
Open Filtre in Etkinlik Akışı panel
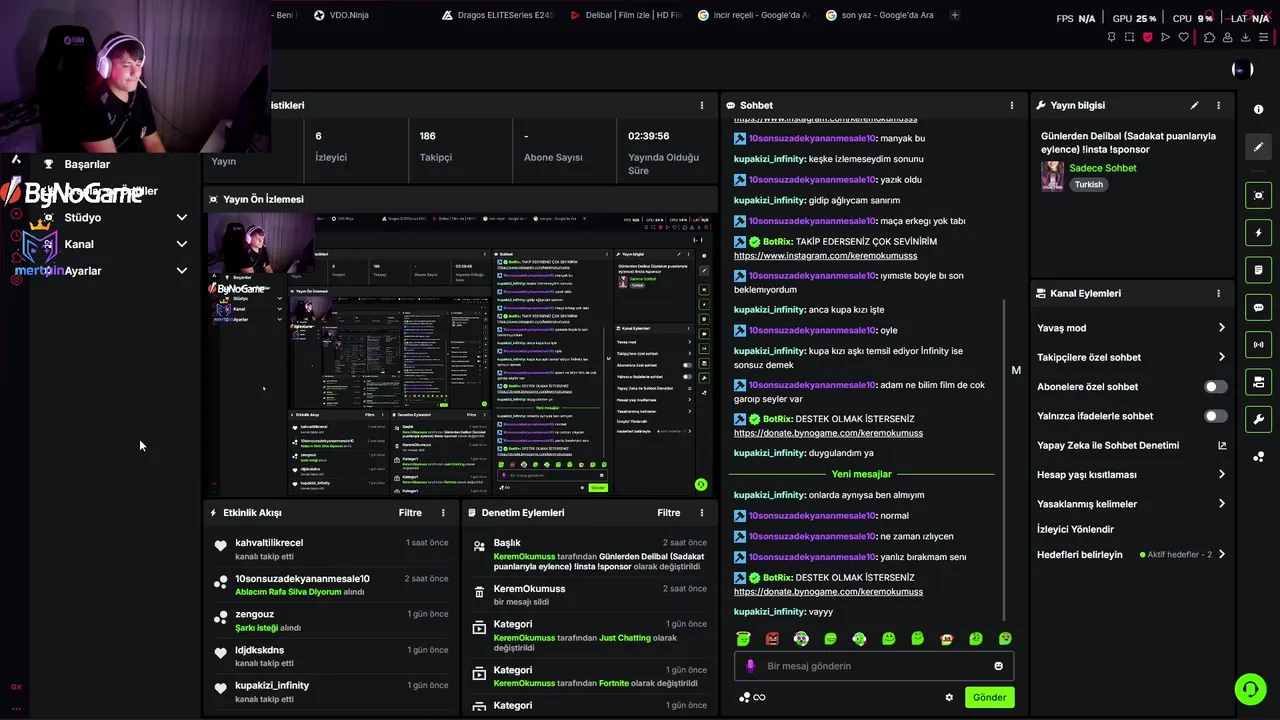[x=410, y=512]
